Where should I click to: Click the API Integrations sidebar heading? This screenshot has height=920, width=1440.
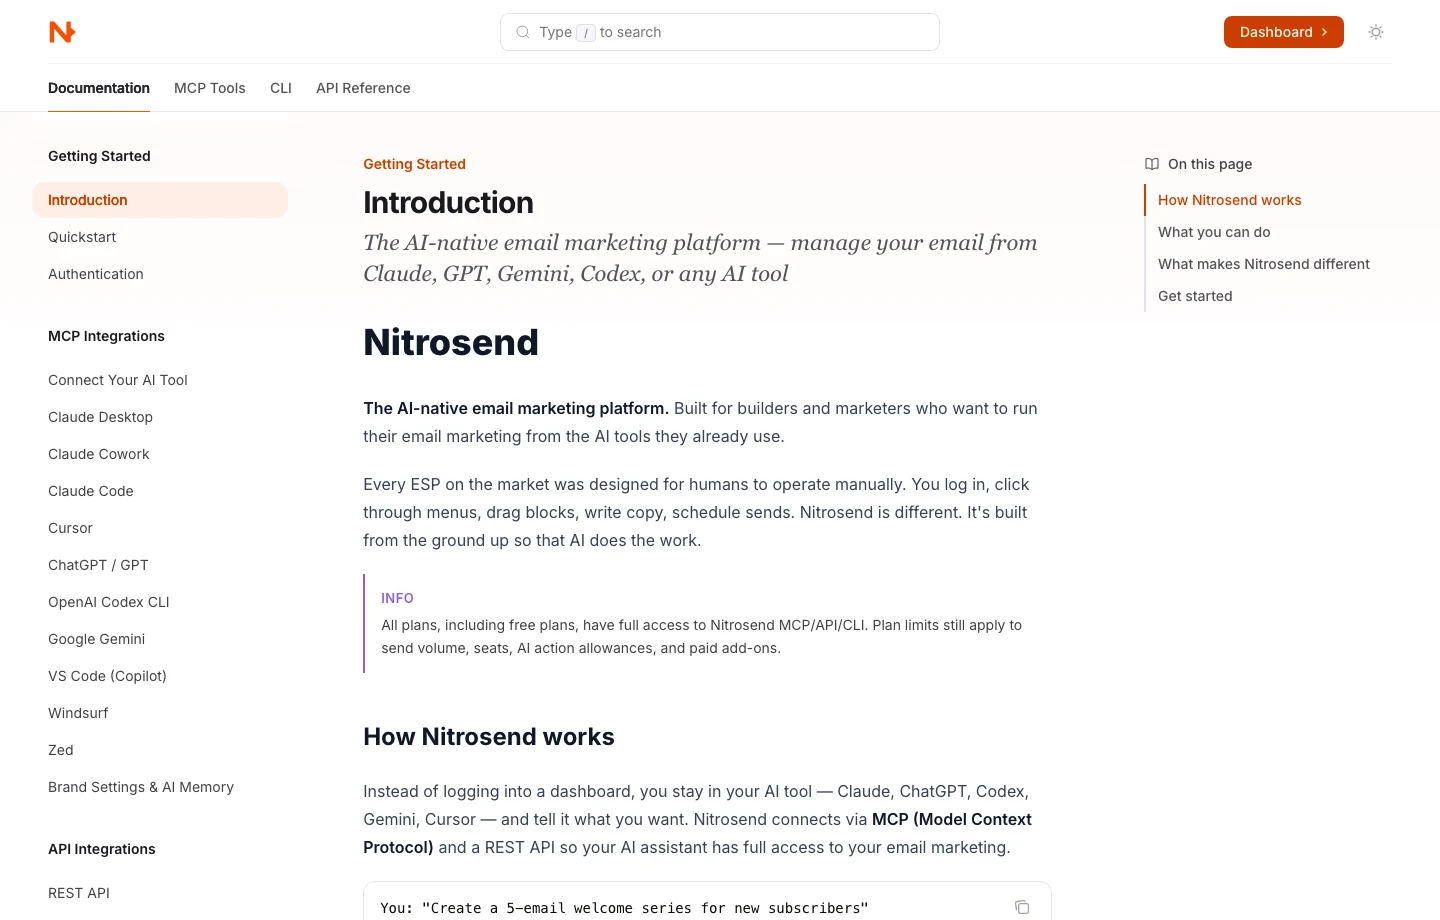pyautogui.click(x=102, y=849)
